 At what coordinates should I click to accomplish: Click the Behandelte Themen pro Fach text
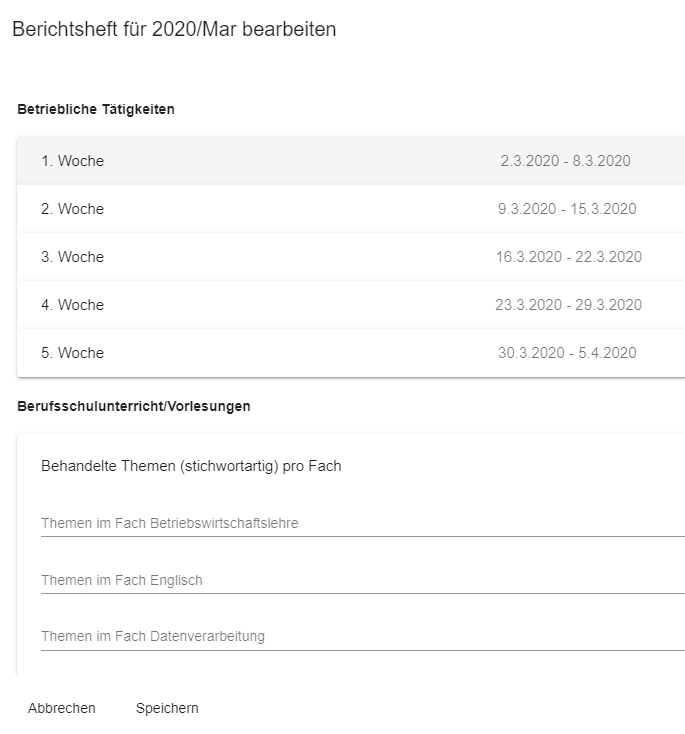(191, 466)
